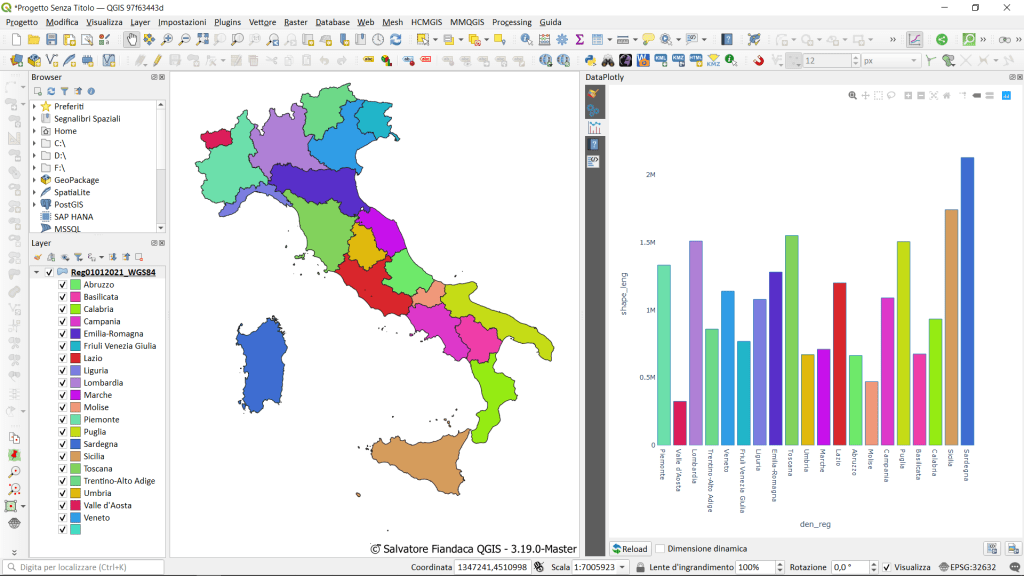
Task: Click the Save Project floppy icon
Action: (x=51, y=39)
